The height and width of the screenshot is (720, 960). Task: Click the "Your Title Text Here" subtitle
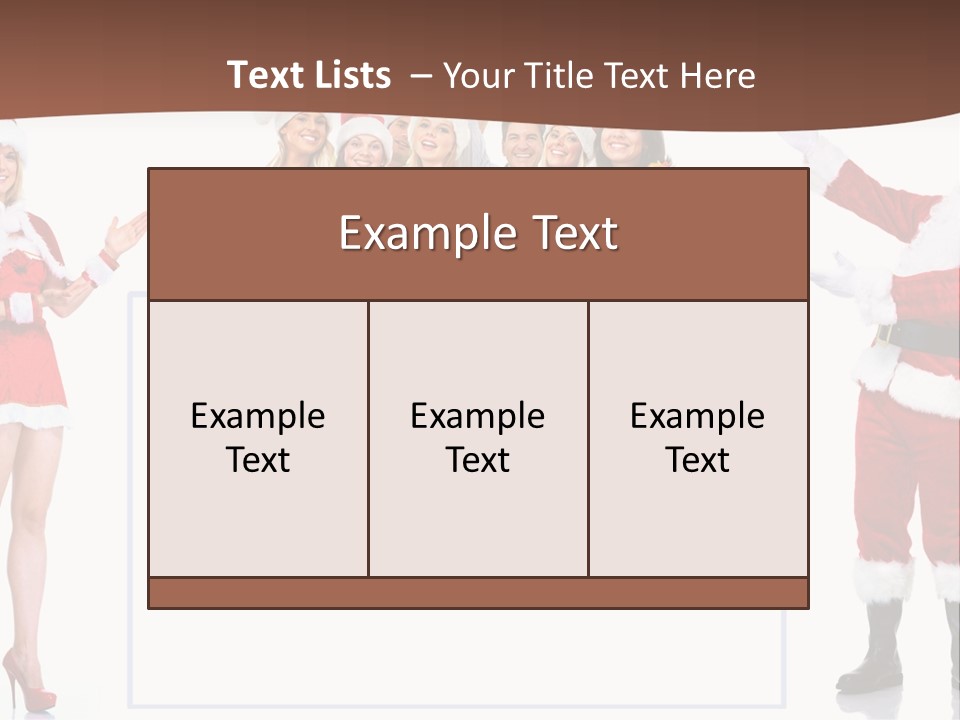[599, 76]
